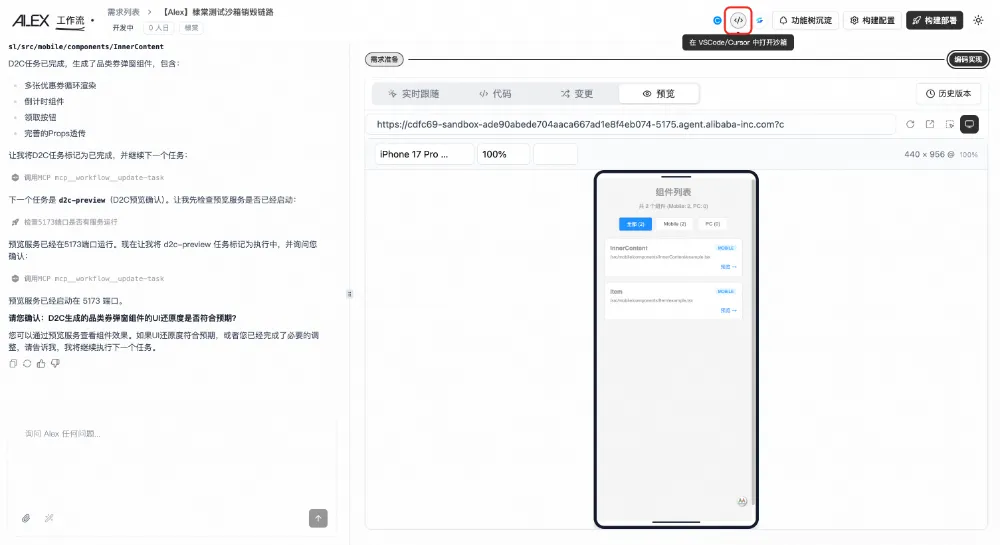Click the blue circular C icon in header
The image size is (1000, 545).
click(x=717, y=20)
